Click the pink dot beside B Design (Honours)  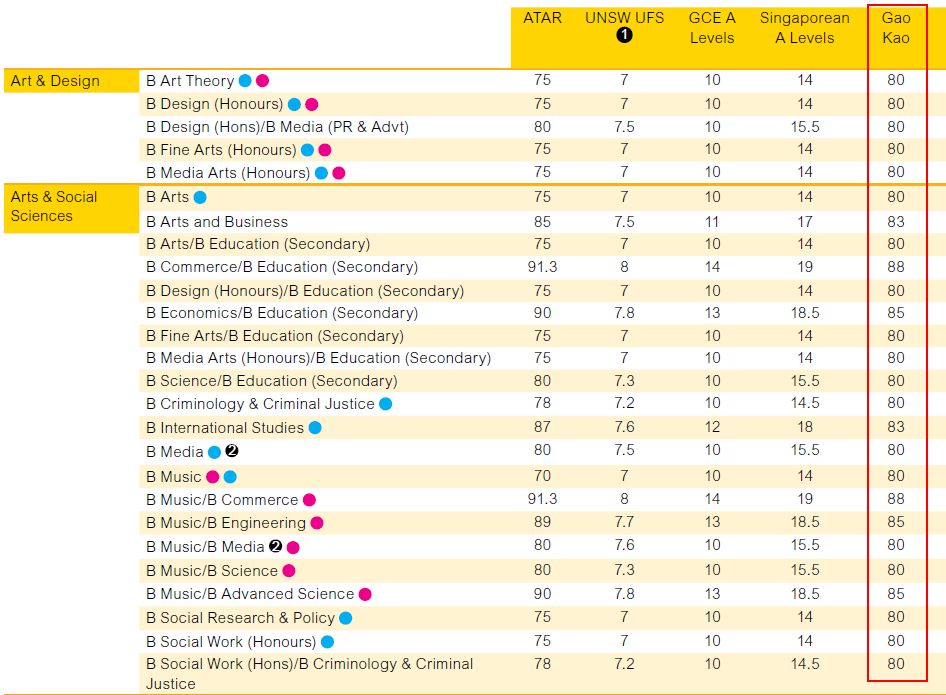click(311, 104)
